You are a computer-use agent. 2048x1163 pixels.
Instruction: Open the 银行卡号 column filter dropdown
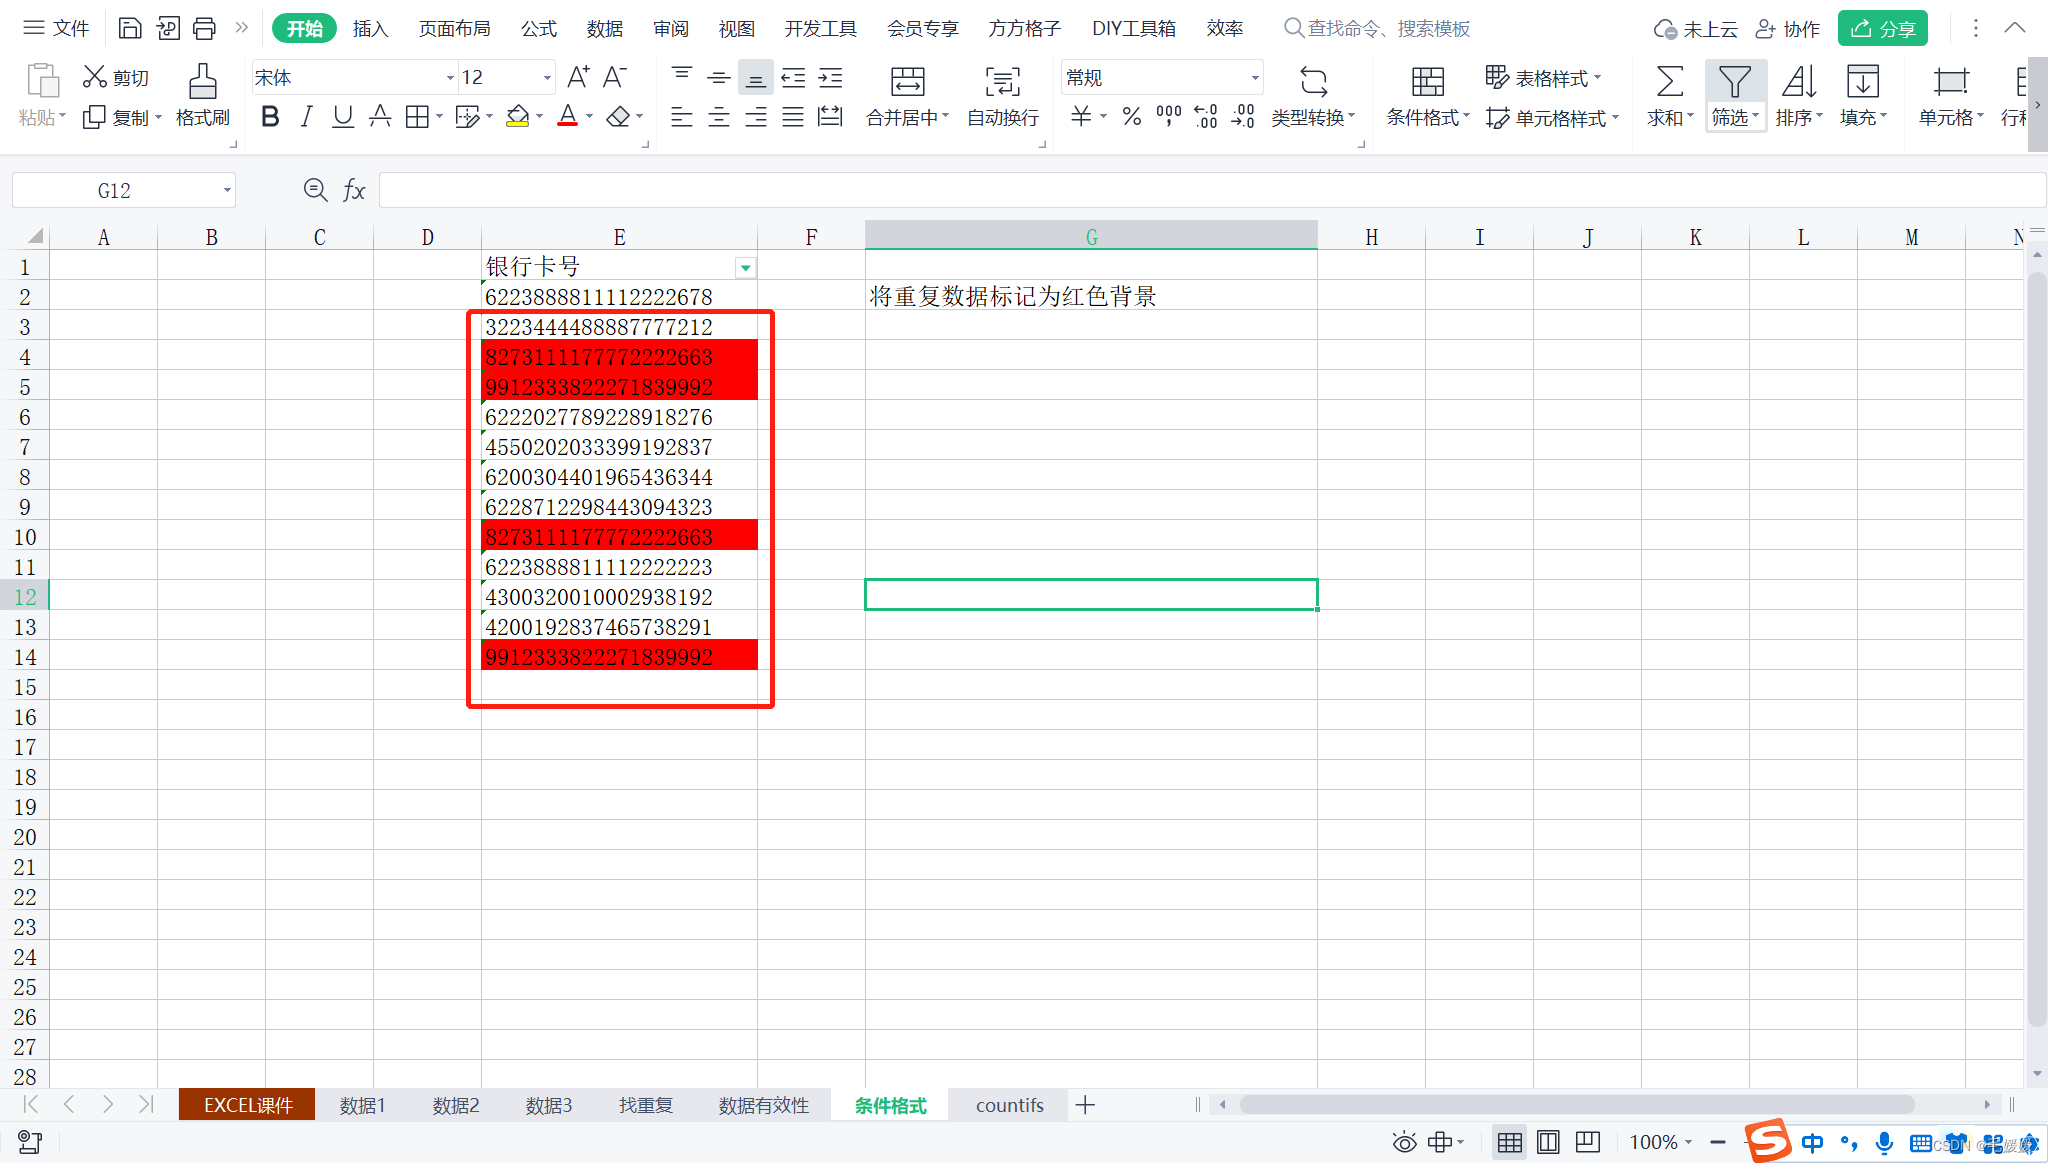(x=745, y=268)
